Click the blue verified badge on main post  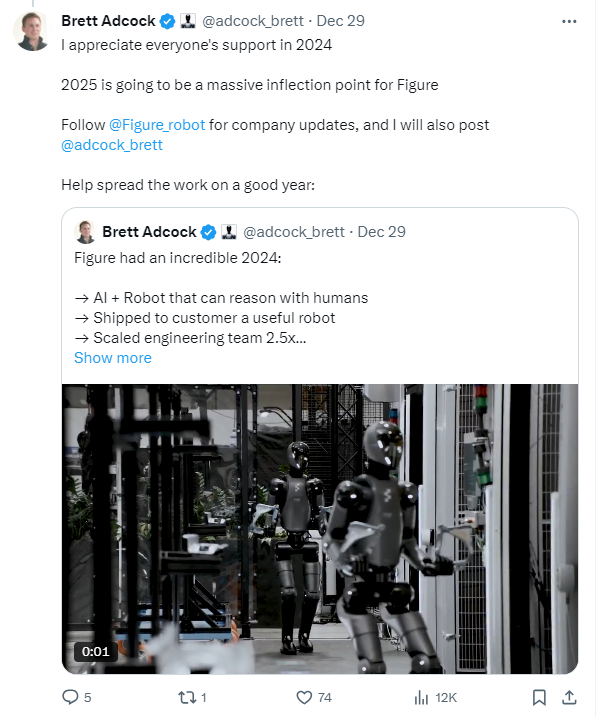point(168,20)
